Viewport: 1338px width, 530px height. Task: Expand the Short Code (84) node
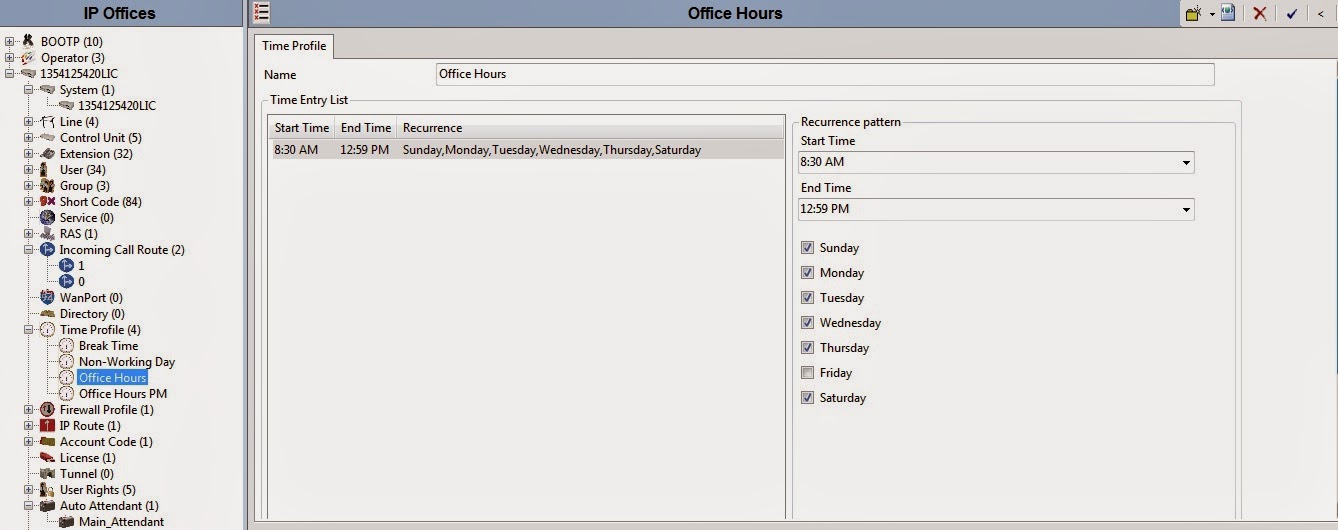coord(28,202)
